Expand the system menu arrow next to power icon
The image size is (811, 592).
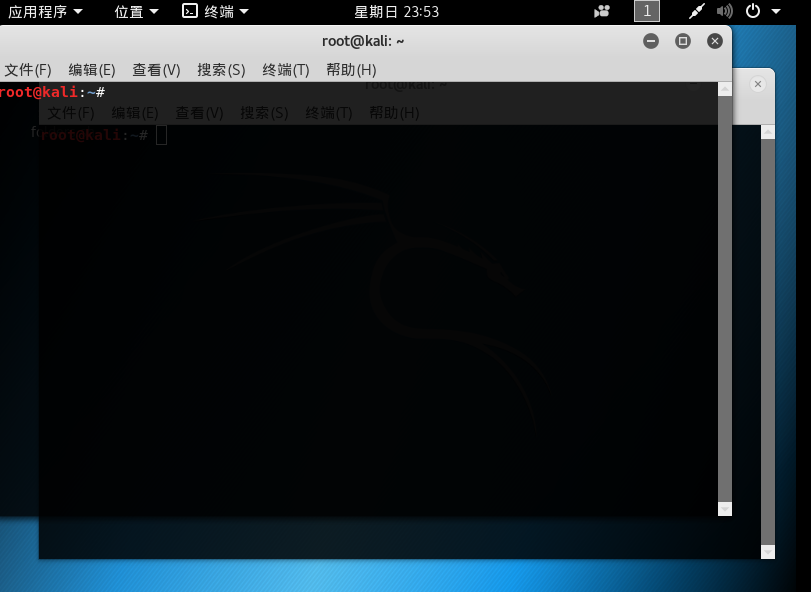coord(776,11)
